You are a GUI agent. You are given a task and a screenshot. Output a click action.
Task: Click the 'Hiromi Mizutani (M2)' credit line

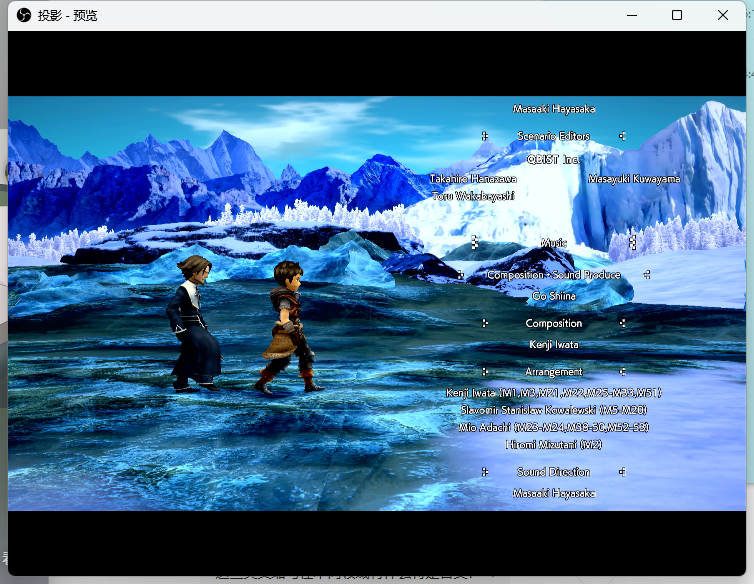coord(553,444)
